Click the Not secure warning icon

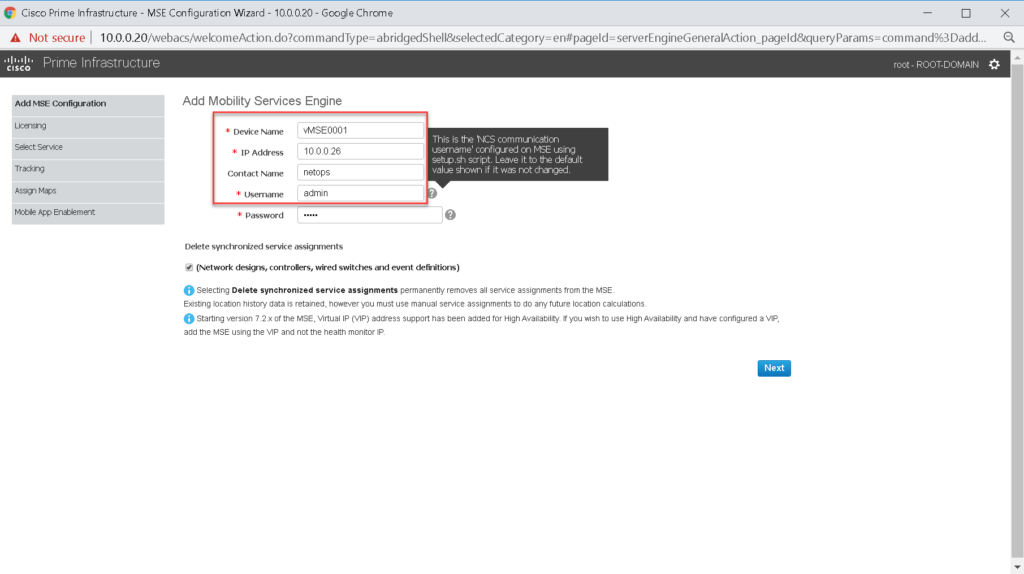(x=15, y=38)
